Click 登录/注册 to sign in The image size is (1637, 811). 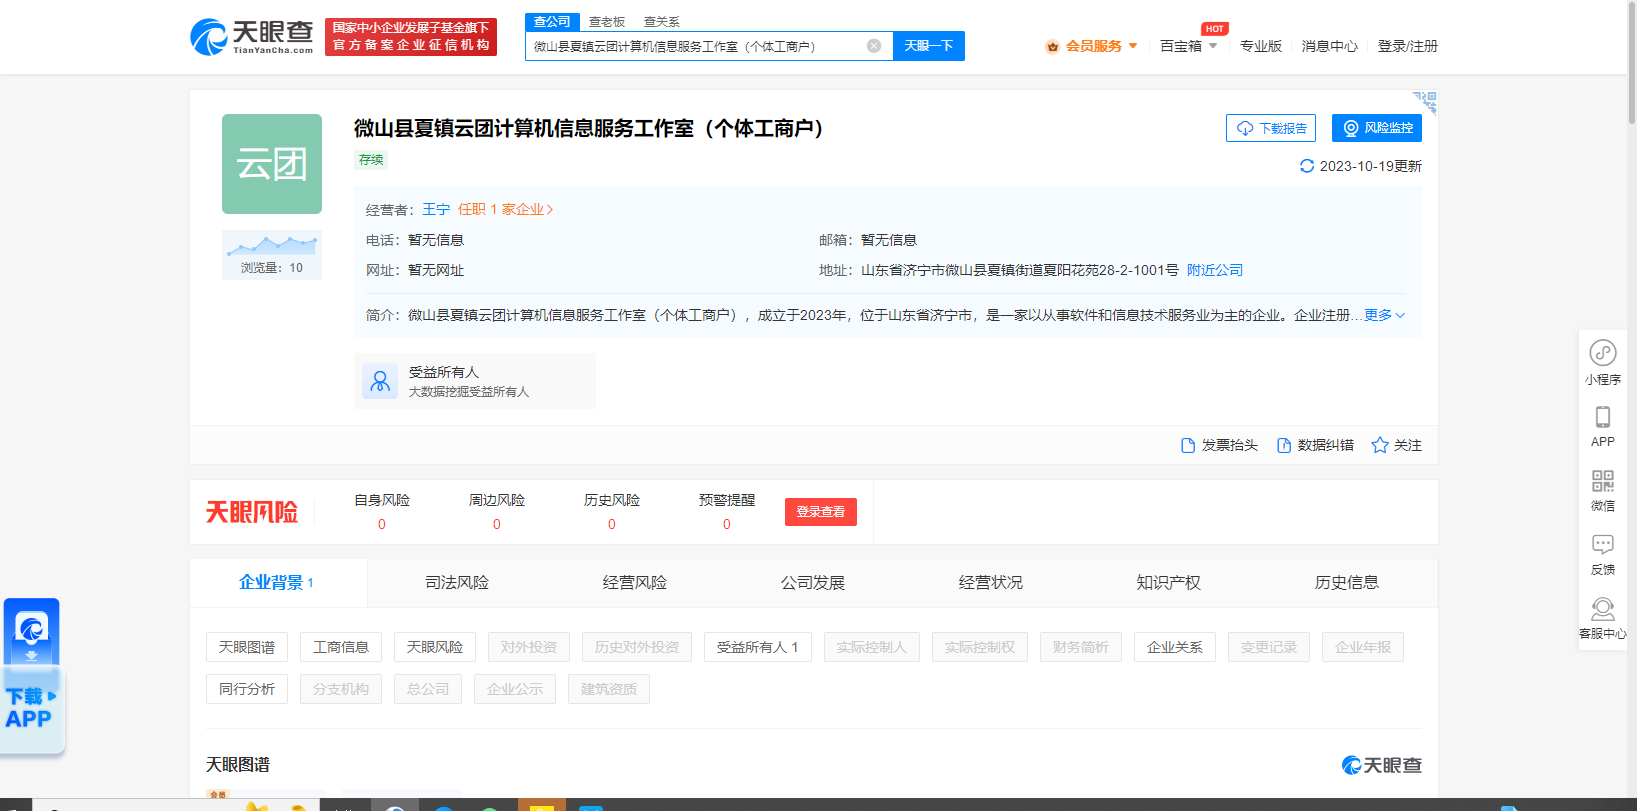pos(1408,46)
